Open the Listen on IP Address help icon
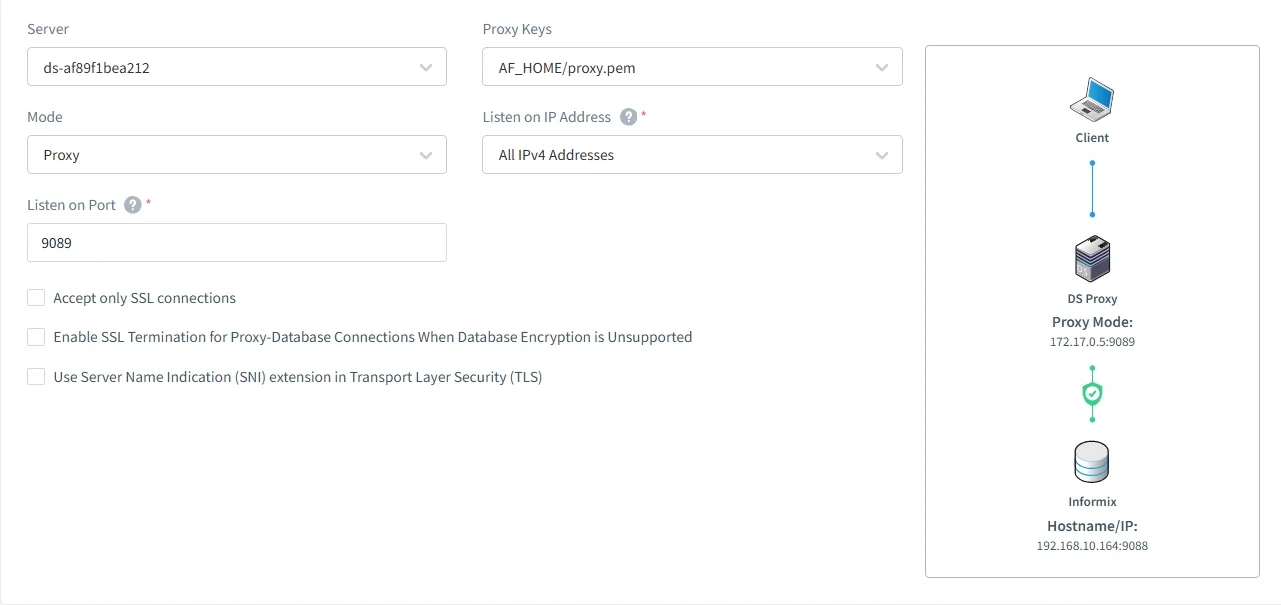The width and height of the screenshot is (1281, 605). coord(629,116)
